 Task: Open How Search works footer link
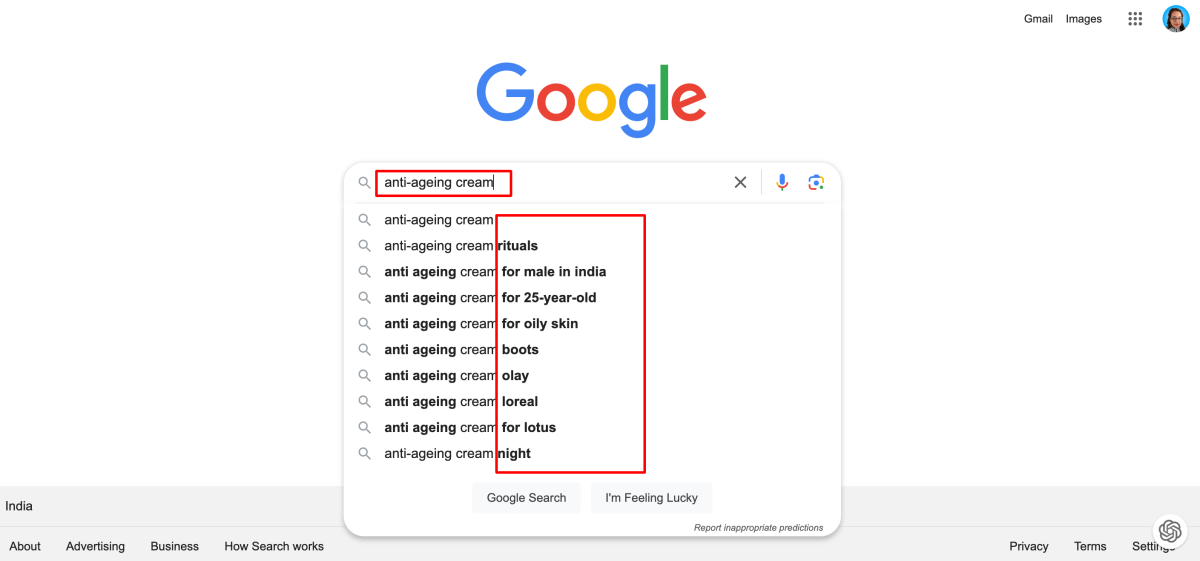tap(274, 546)
